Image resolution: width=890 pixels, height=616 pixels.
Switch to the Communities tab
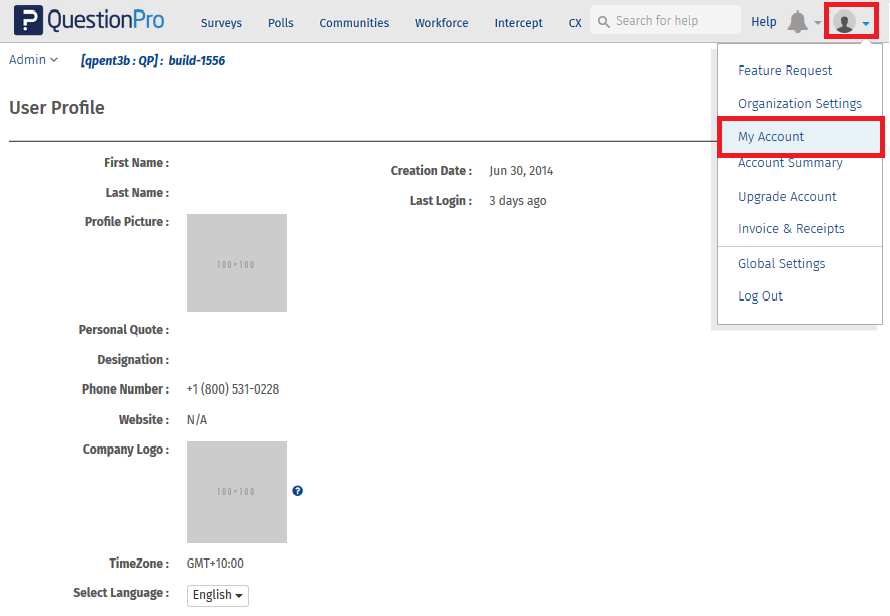click(354, 23)
